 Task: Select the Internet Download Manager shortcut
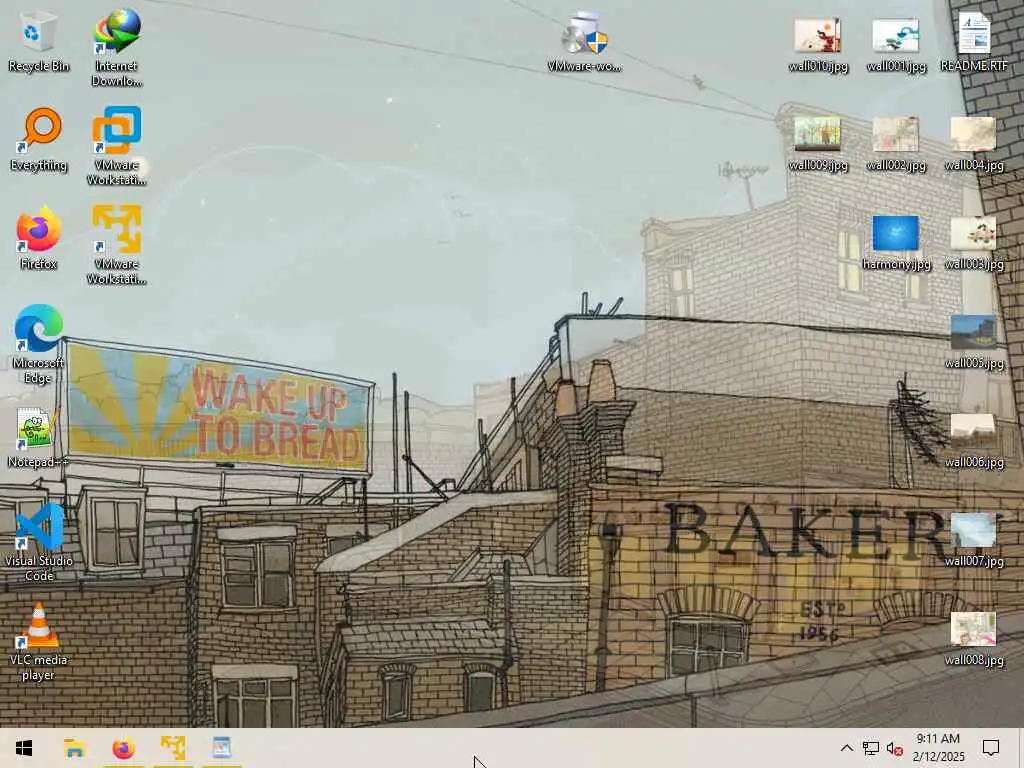(117, 48)
